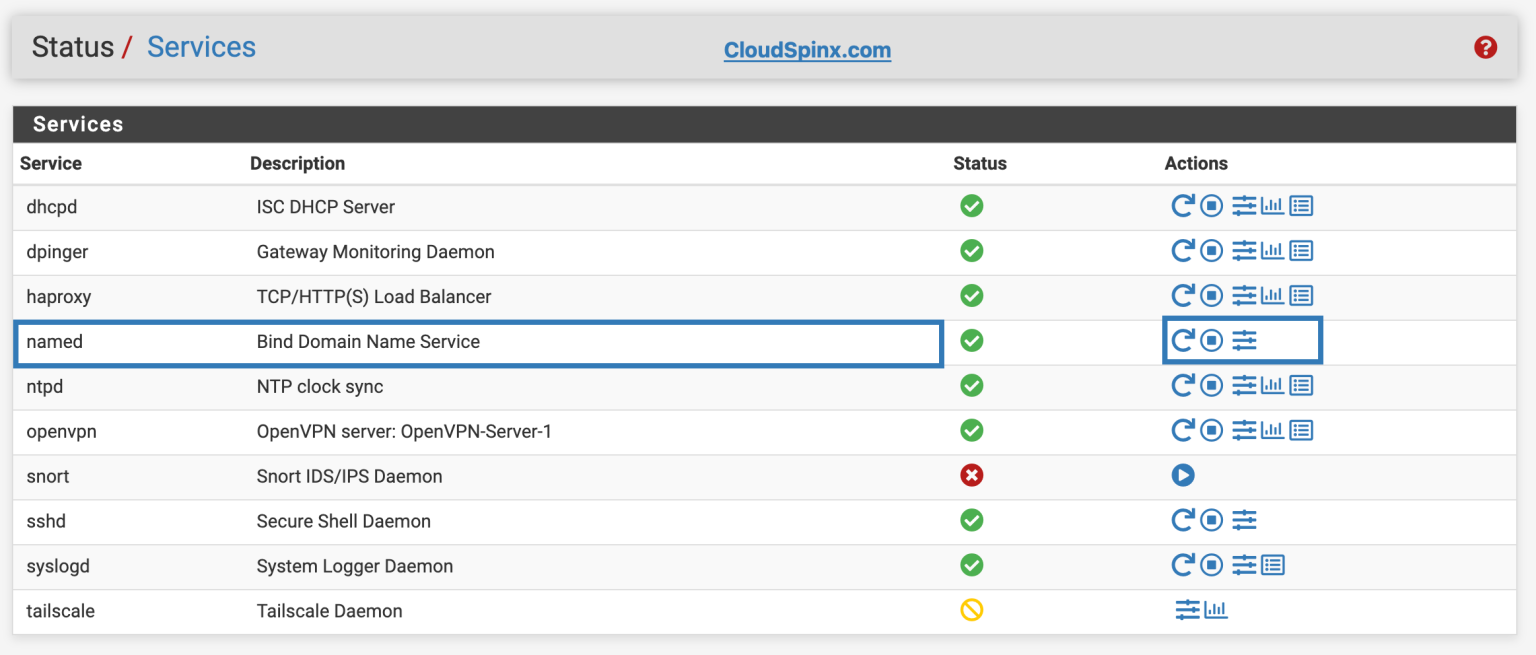
Task: Open related settings for dpinger
Action: [1244, 250]
